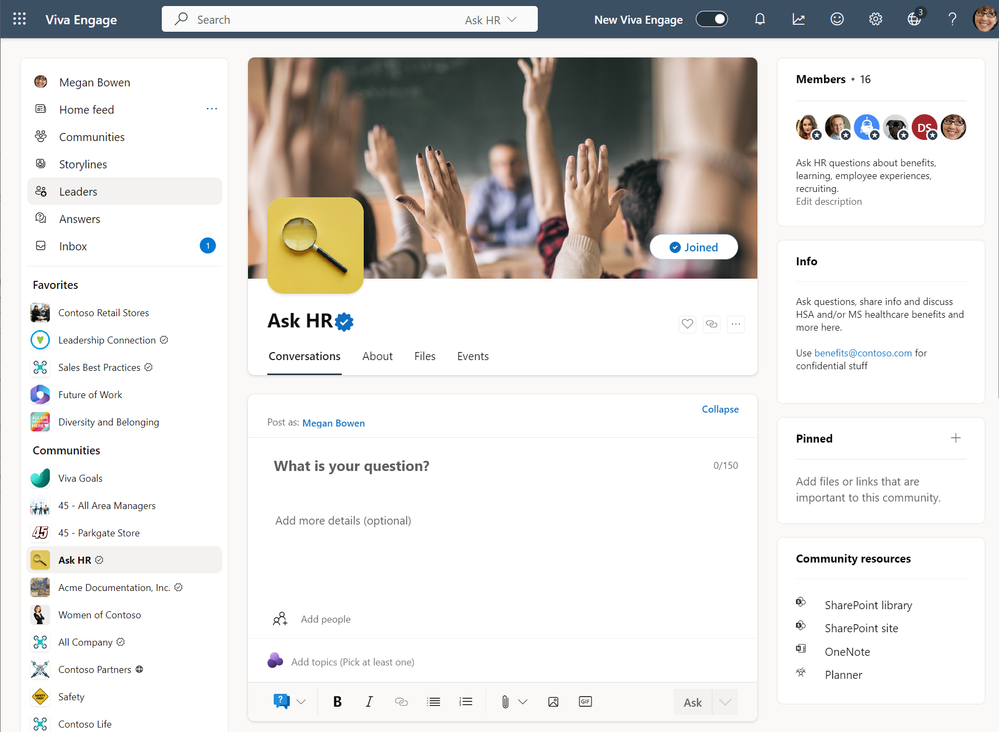Open the Viva Goals community
Viewport: 999px width, 732px height.
pos(125,478)
